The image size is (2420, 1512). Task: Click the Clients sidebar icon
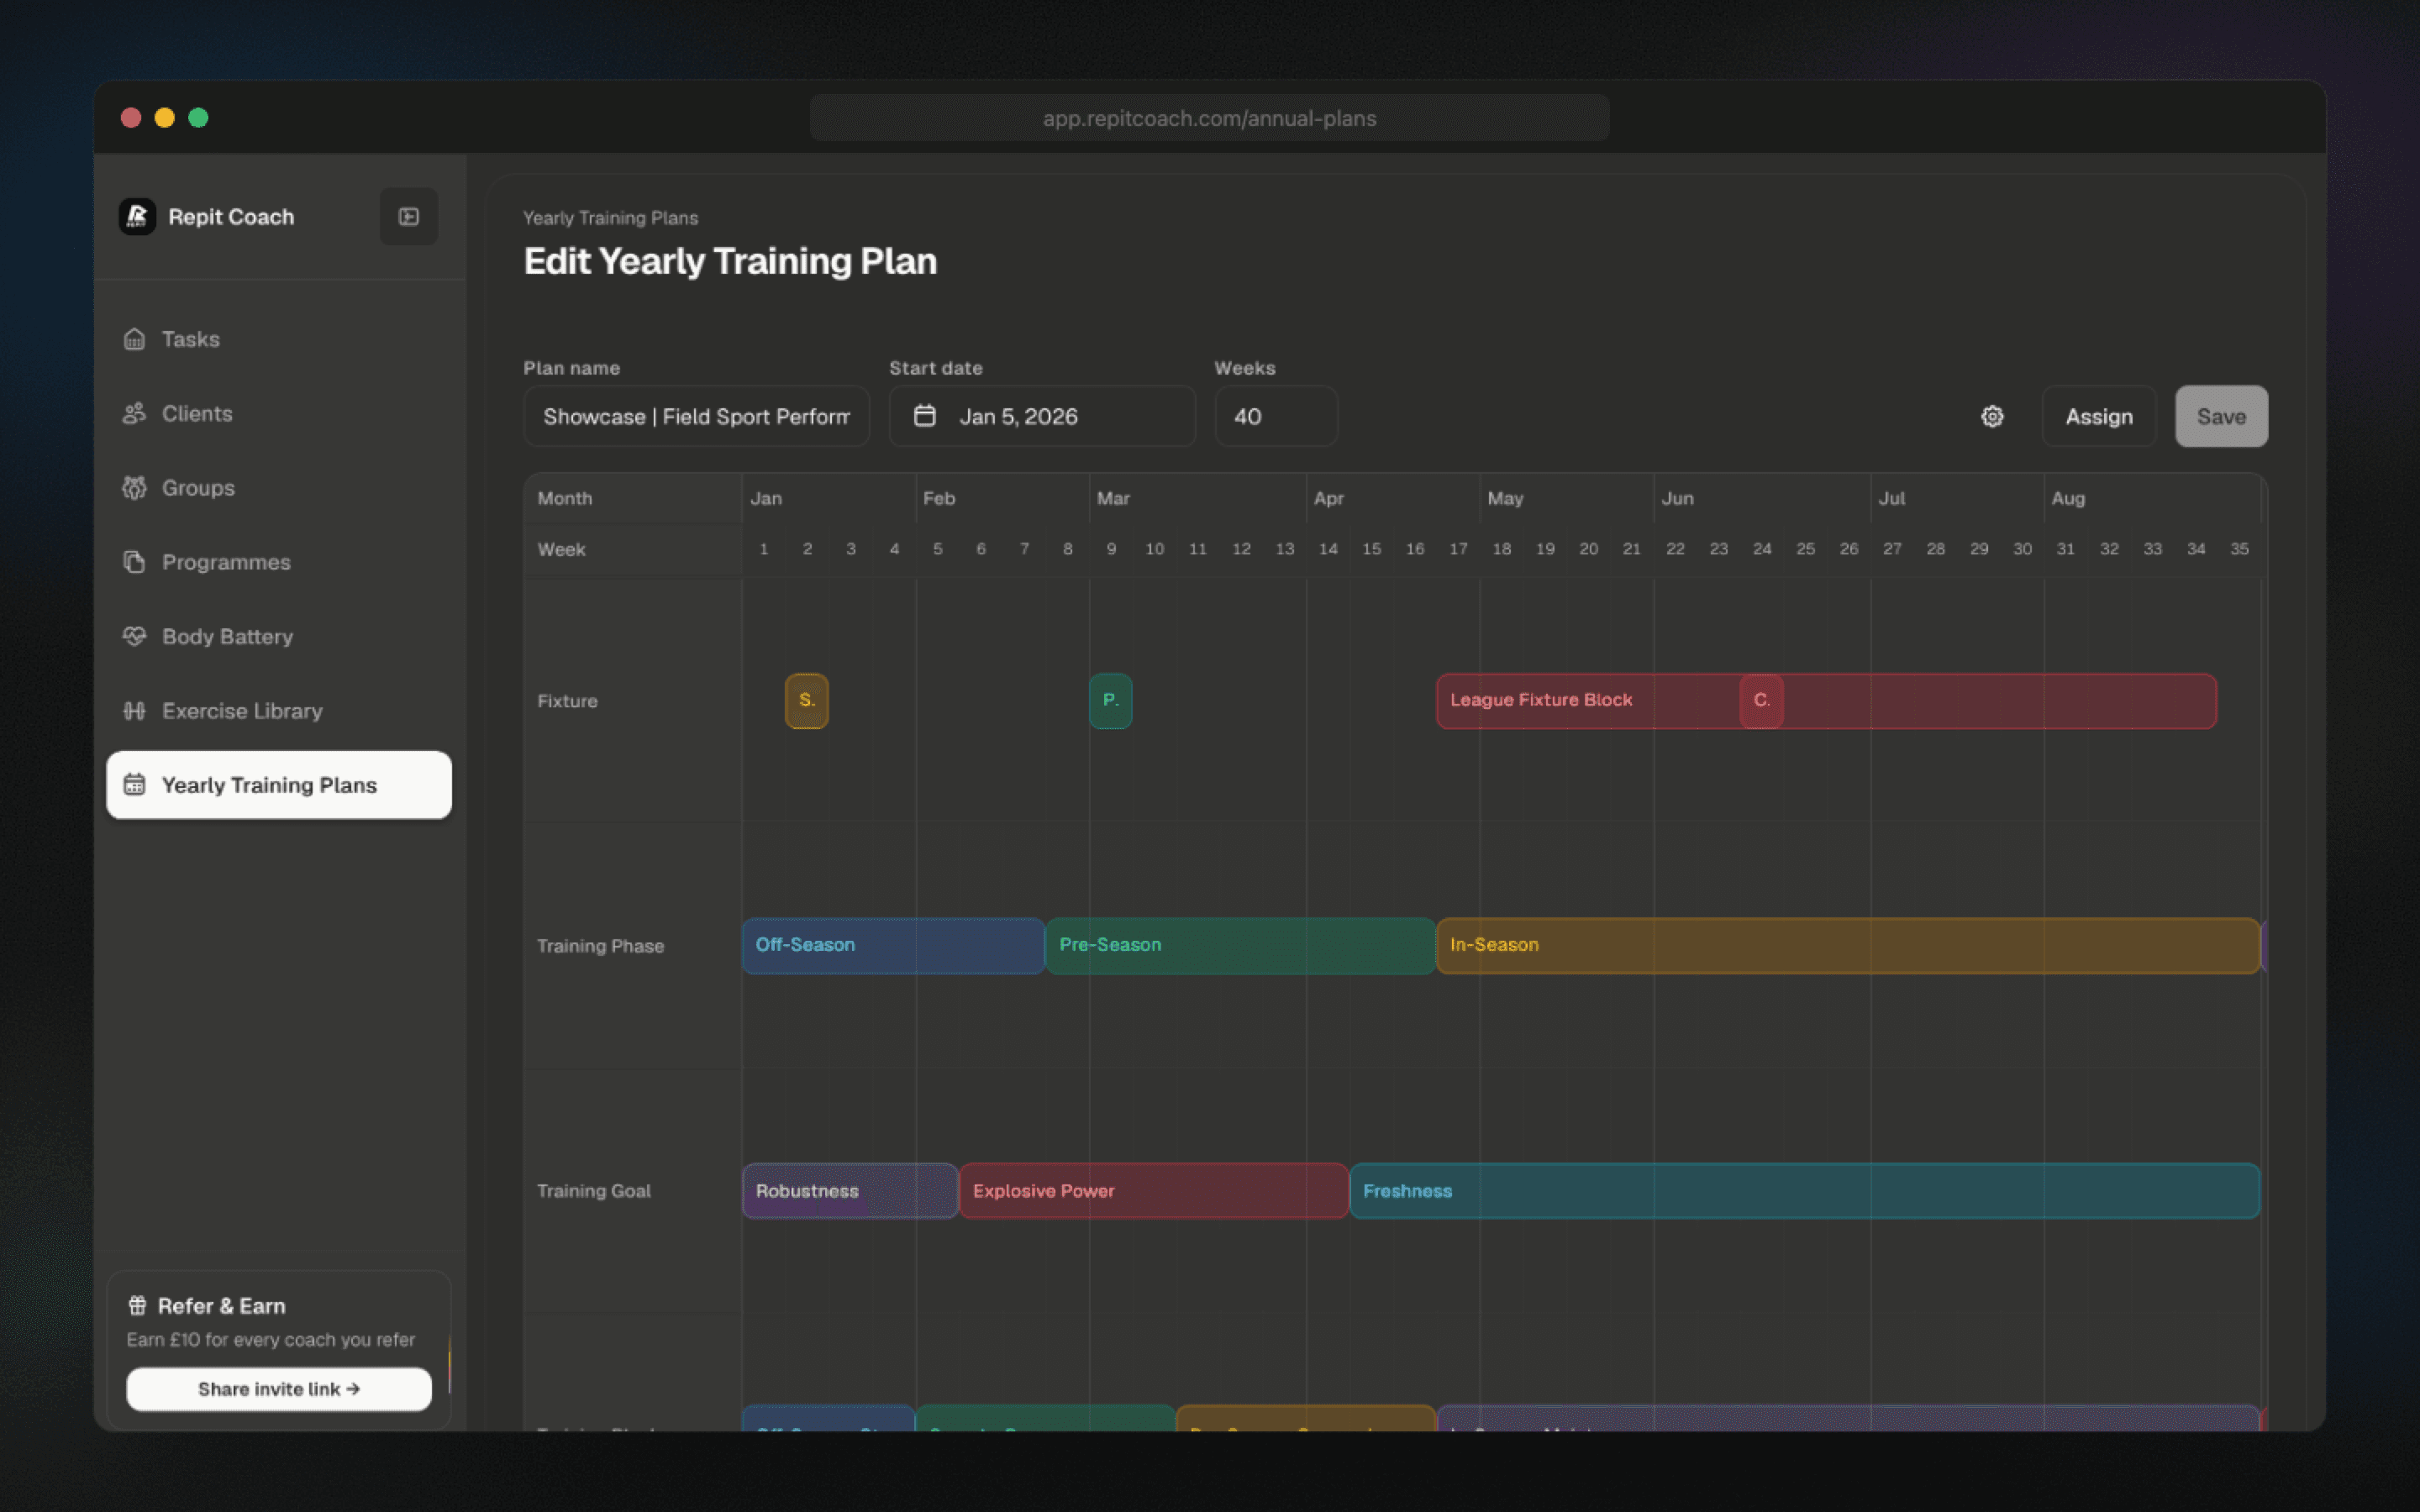click(x=136, y=413)
